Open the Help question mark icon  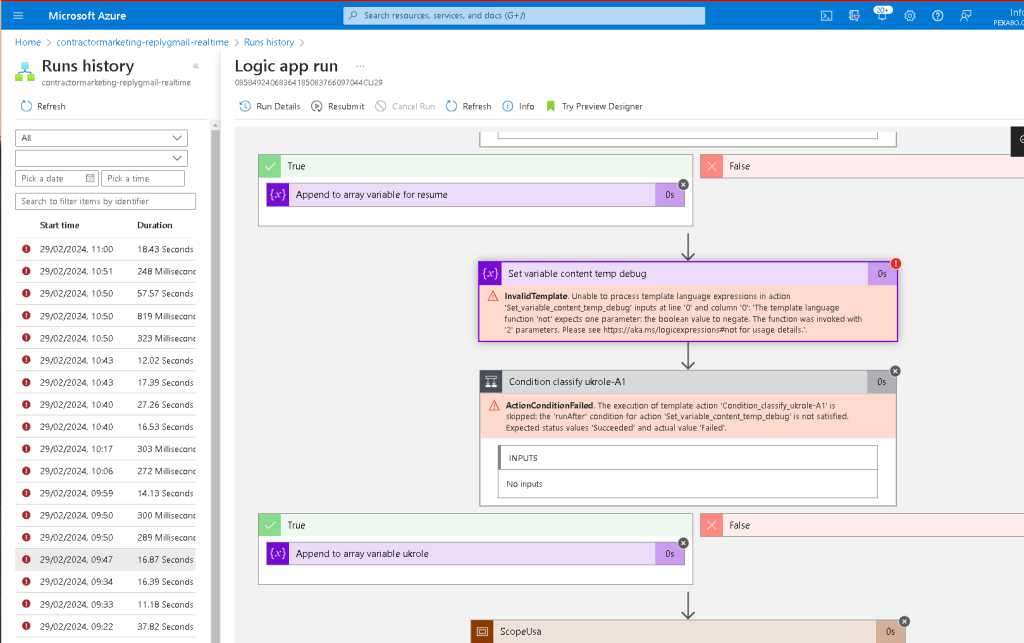pyautogui.click(x=937, y=16)
